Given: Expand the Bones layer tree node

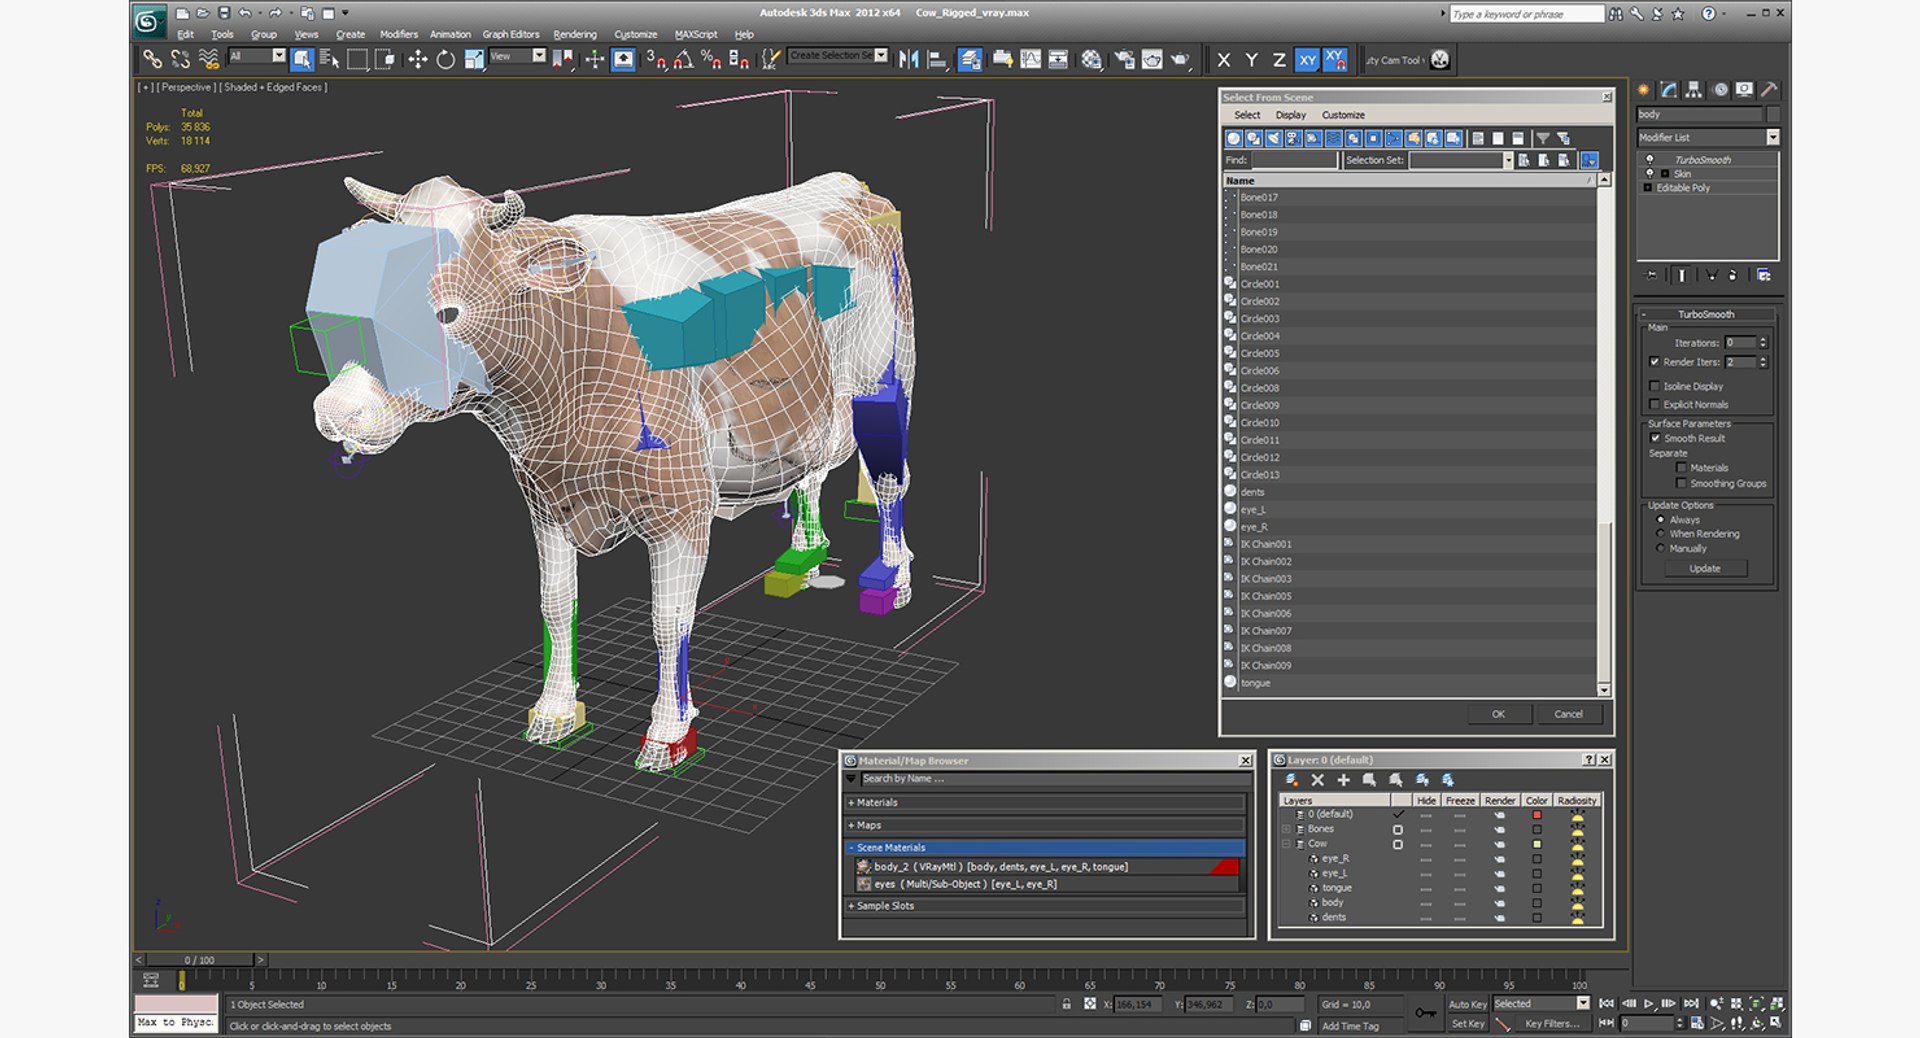Looking at the screenshot, I should (1287, 829).
